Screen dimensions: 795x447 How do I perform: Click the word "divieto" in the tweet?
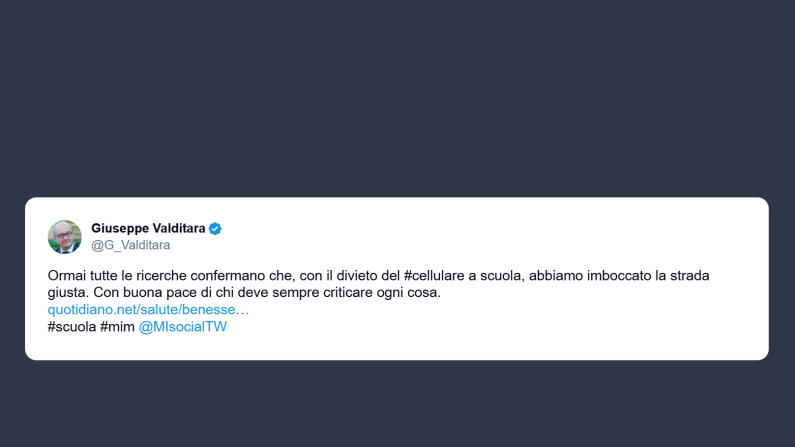tap(357, 276)
